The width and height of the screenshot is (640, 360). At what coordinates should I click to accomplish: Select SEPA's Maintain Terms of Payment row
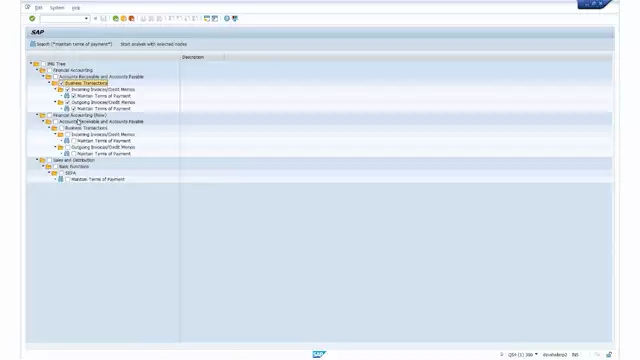click(98, 179)
